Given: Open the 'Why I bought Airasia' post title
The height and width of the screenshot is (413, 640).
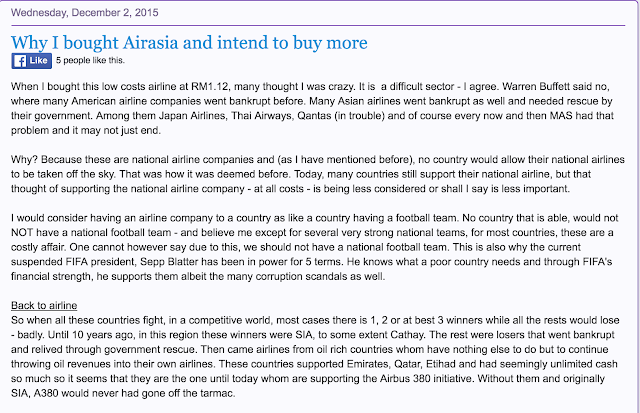Looking at the screenshot, I should pyautogui.click(x=189, y=42).
